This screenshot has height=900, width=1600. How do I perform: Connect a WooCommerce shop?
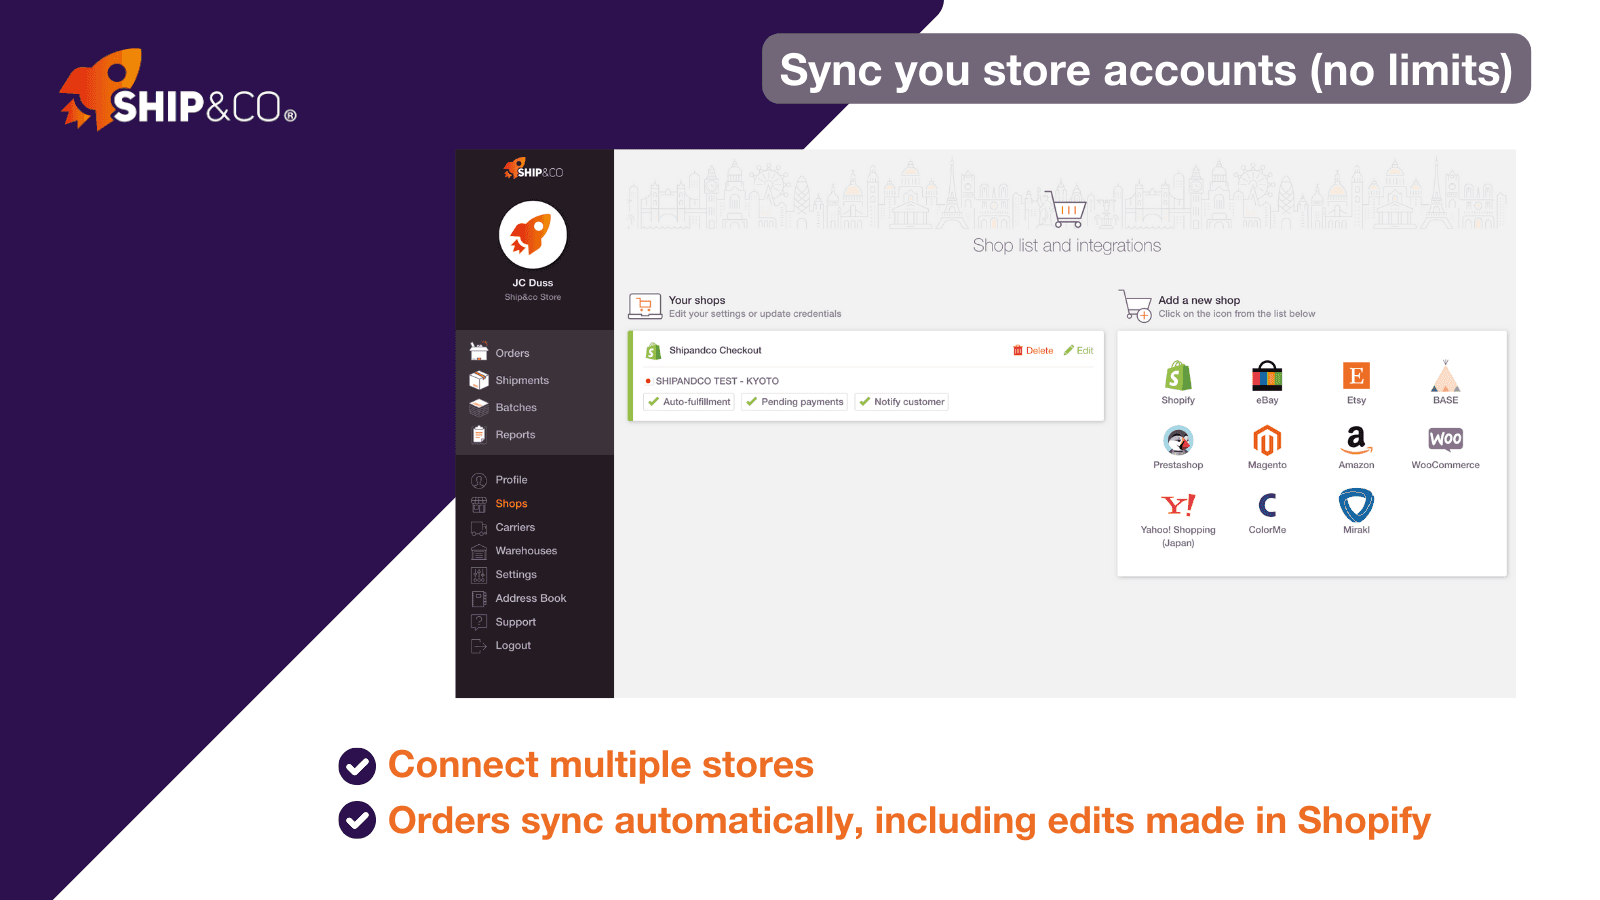click(x=1445, y=440)
